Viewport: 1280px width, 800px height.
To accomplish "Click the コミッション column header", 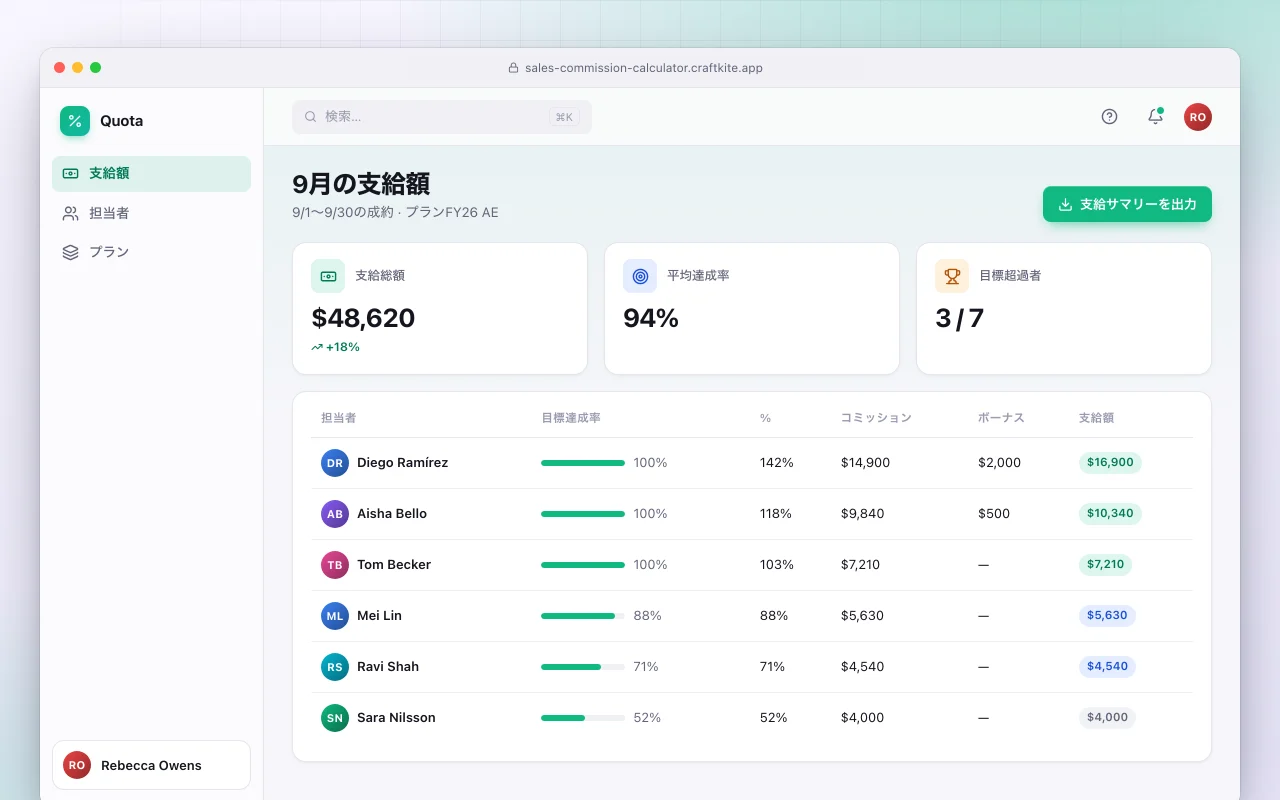I will point(876,418).
